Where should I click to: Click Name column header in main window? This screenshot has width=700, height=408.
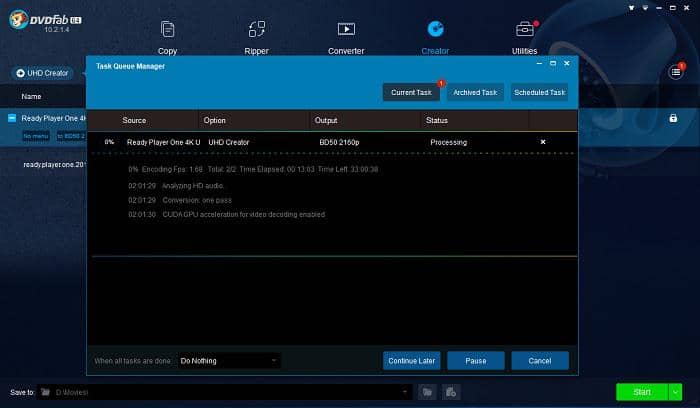[x=31, y=96]
